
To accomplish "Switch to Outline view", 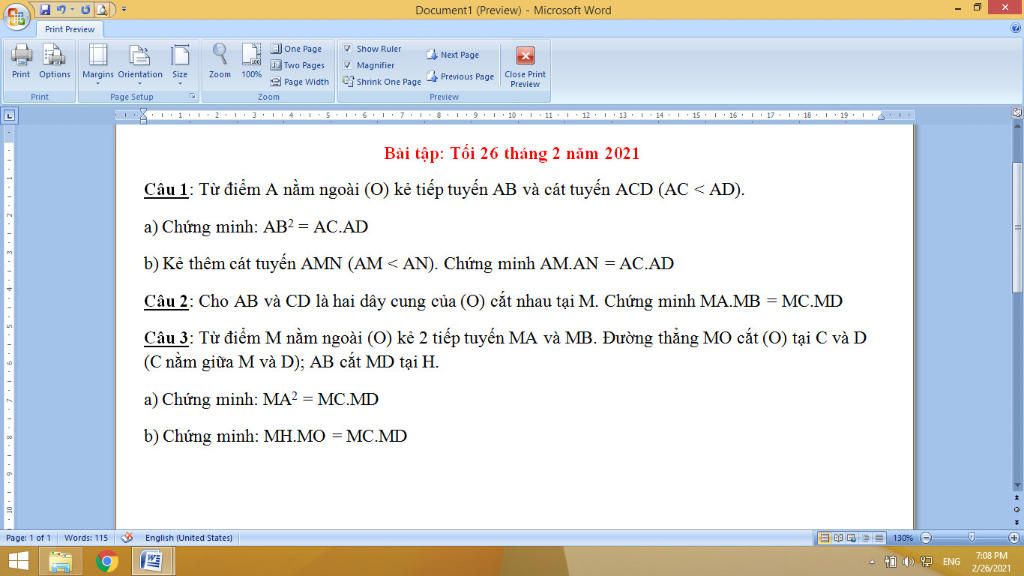I will [865, 537].
